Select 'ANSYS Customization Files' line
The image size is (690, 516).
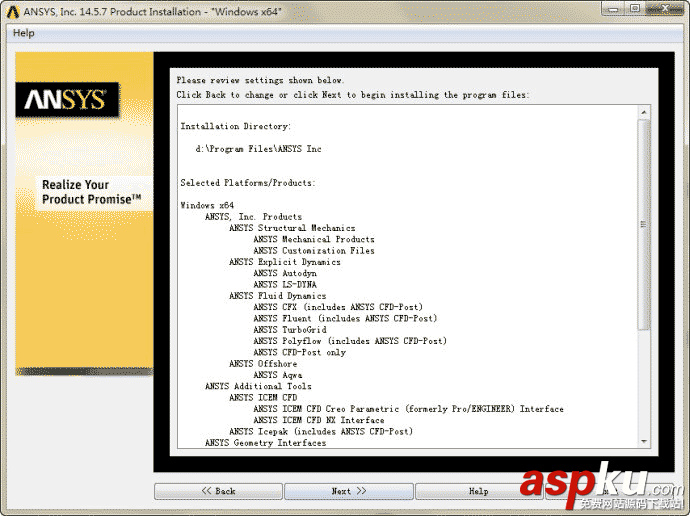click(x=314, y=251)
